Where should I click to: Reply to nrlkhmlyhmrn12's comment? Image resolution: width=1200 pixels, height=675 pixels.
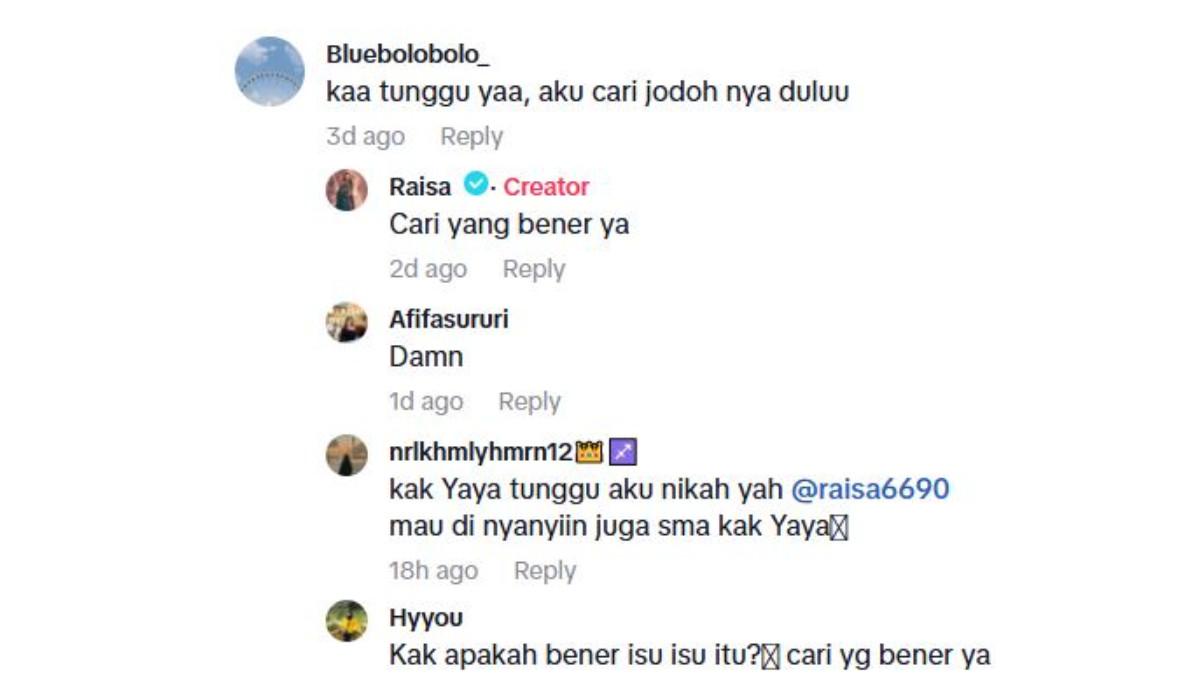pyautogui.click(x=545, y=571)
